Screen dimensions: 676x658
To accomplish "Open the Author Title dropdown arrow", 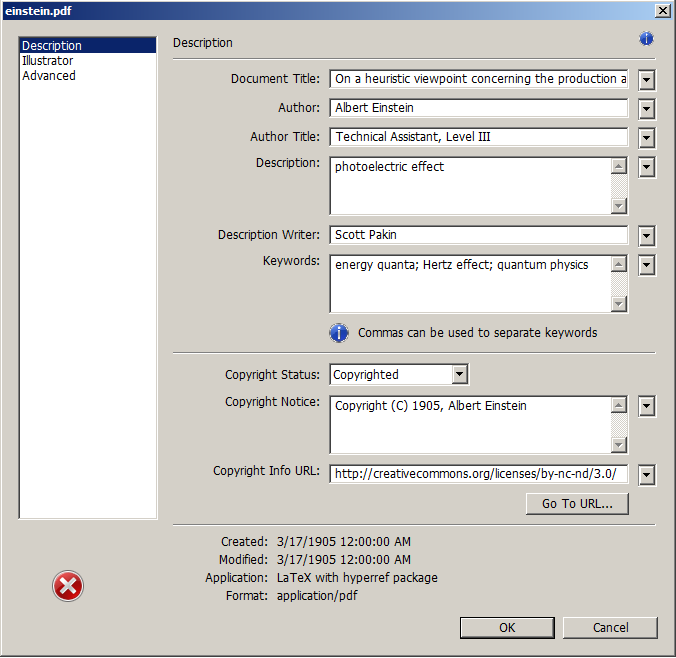I will (647, 138).
